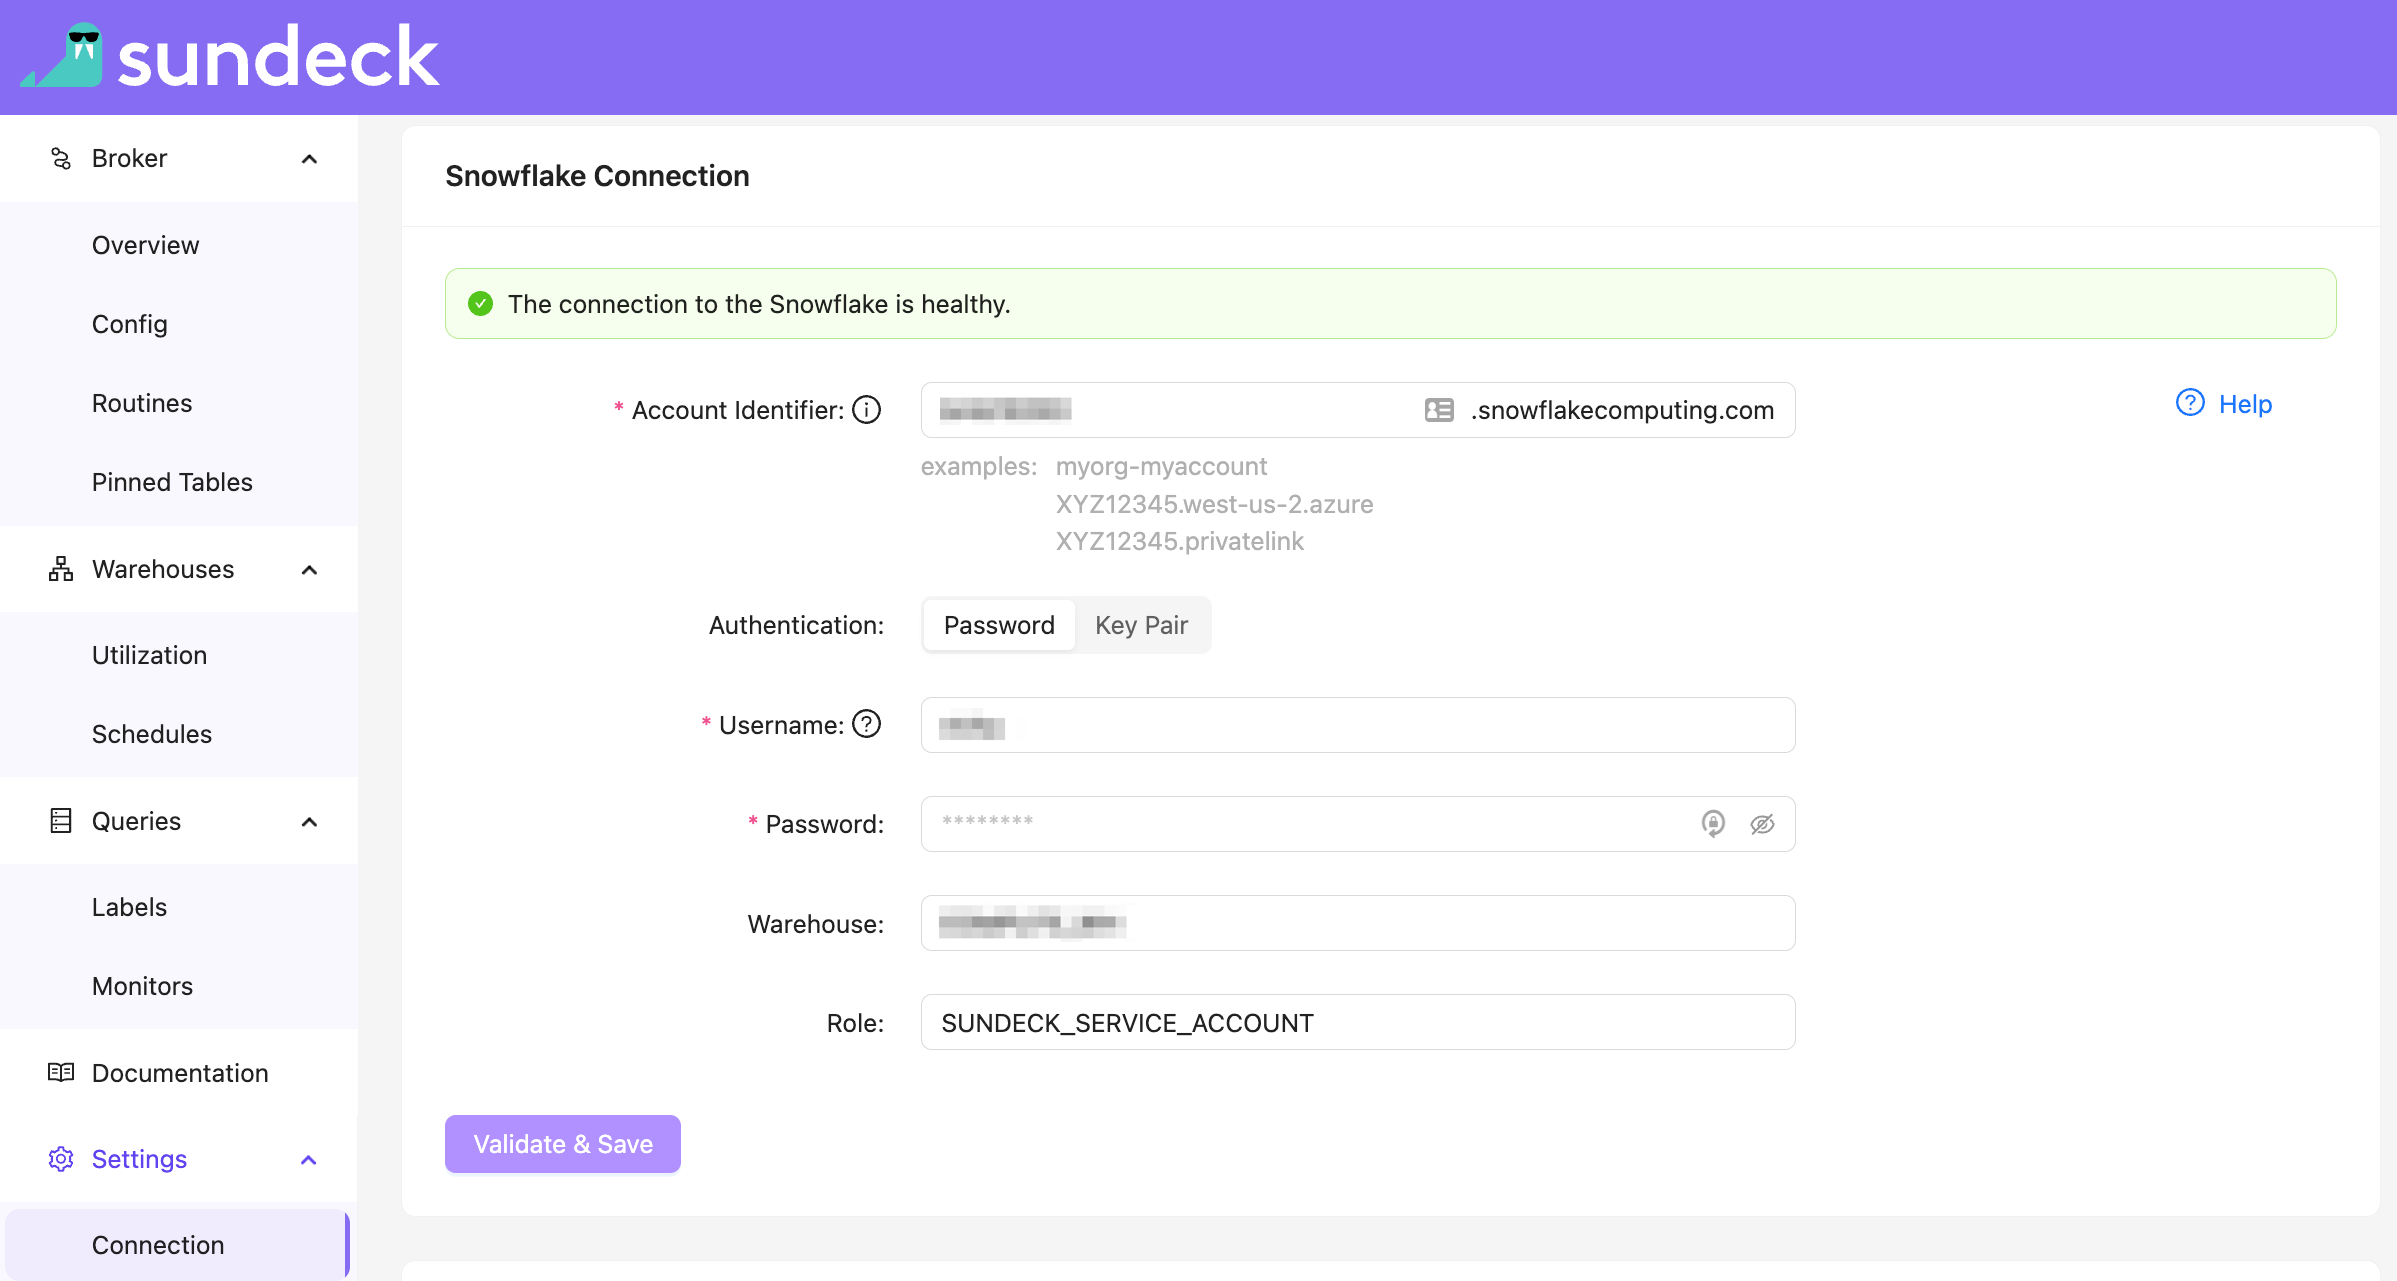2397x1281 pixels.
Task: Click the Warehouses section icon
Action: [x=61, y=569]
